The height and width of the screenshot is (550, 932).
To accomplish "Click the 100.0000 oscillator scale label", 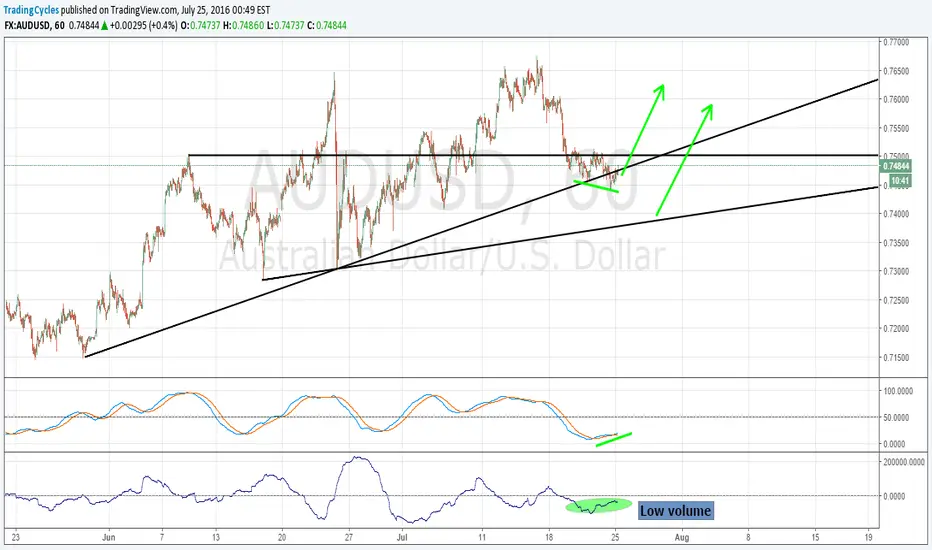I will [x=898, y=391].
